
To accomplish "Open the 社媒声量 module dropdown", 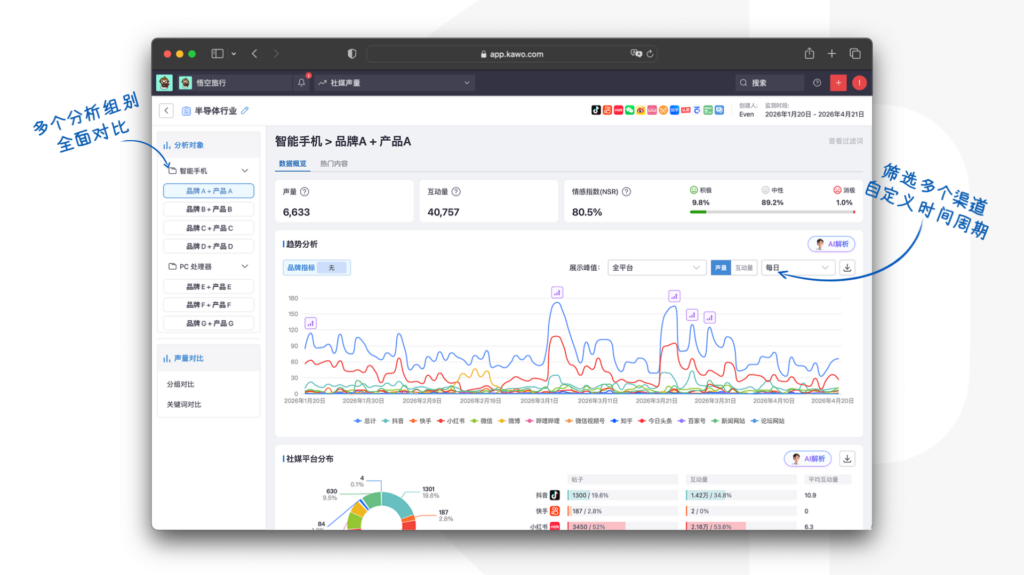I will click(394, 83).
